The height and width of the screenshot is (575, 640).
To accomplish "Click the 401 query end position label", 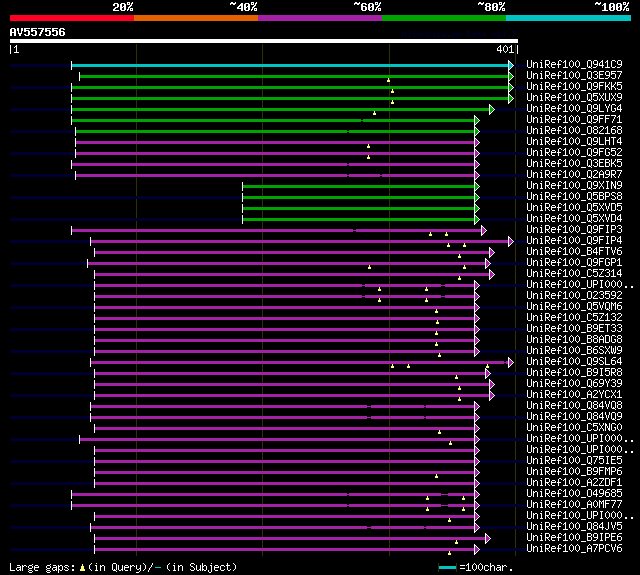I will pyautogui.click(x=504, y=49).
